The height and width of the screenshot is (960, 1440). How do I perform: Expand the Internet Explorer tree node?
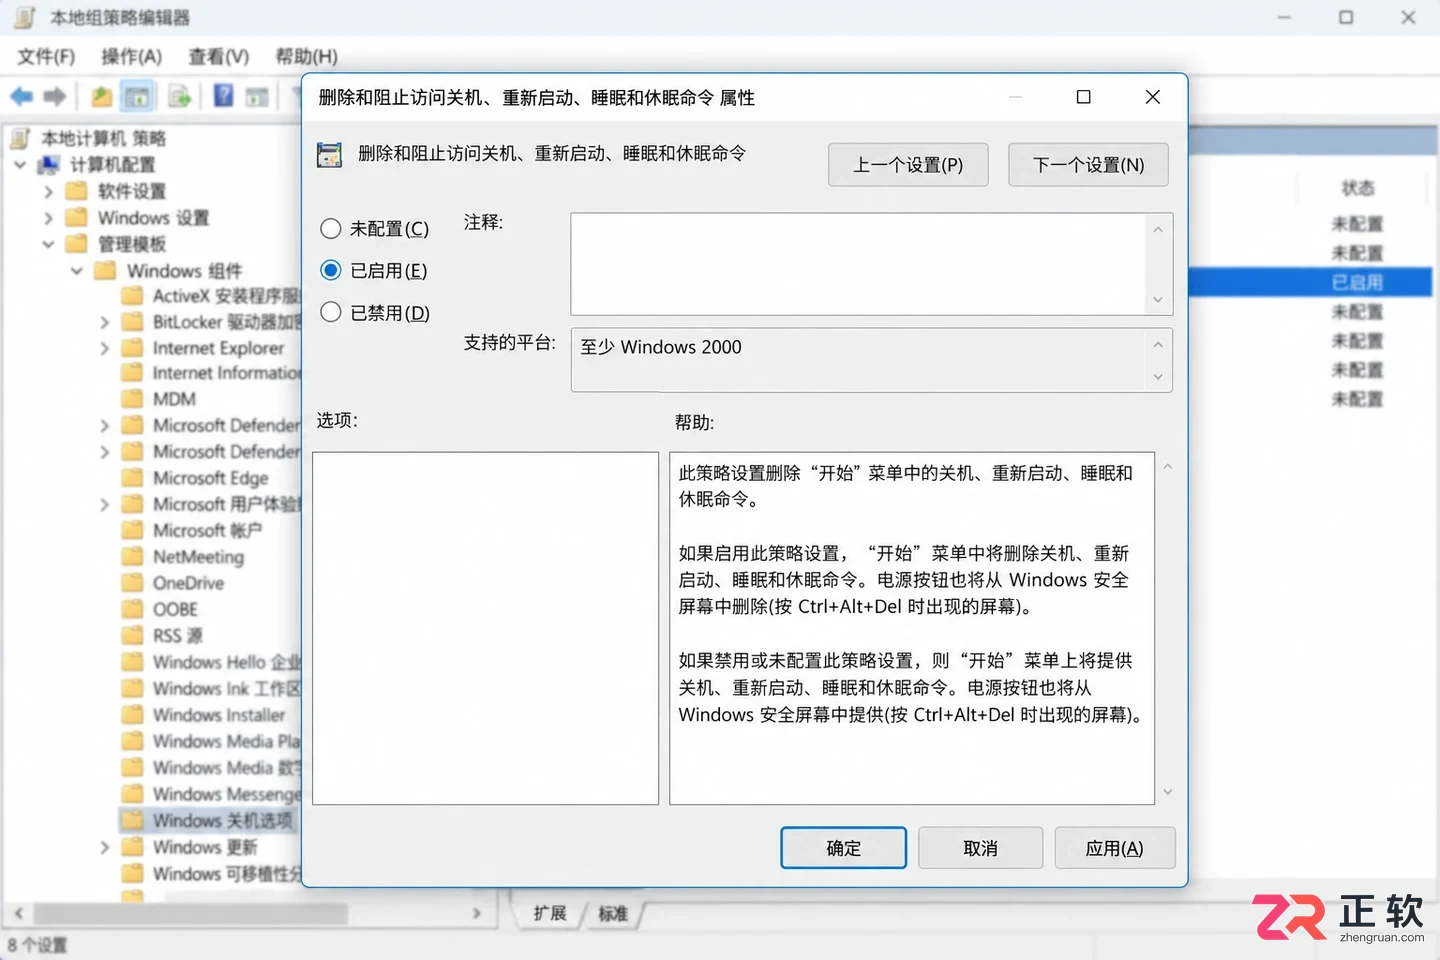point(104,348)
